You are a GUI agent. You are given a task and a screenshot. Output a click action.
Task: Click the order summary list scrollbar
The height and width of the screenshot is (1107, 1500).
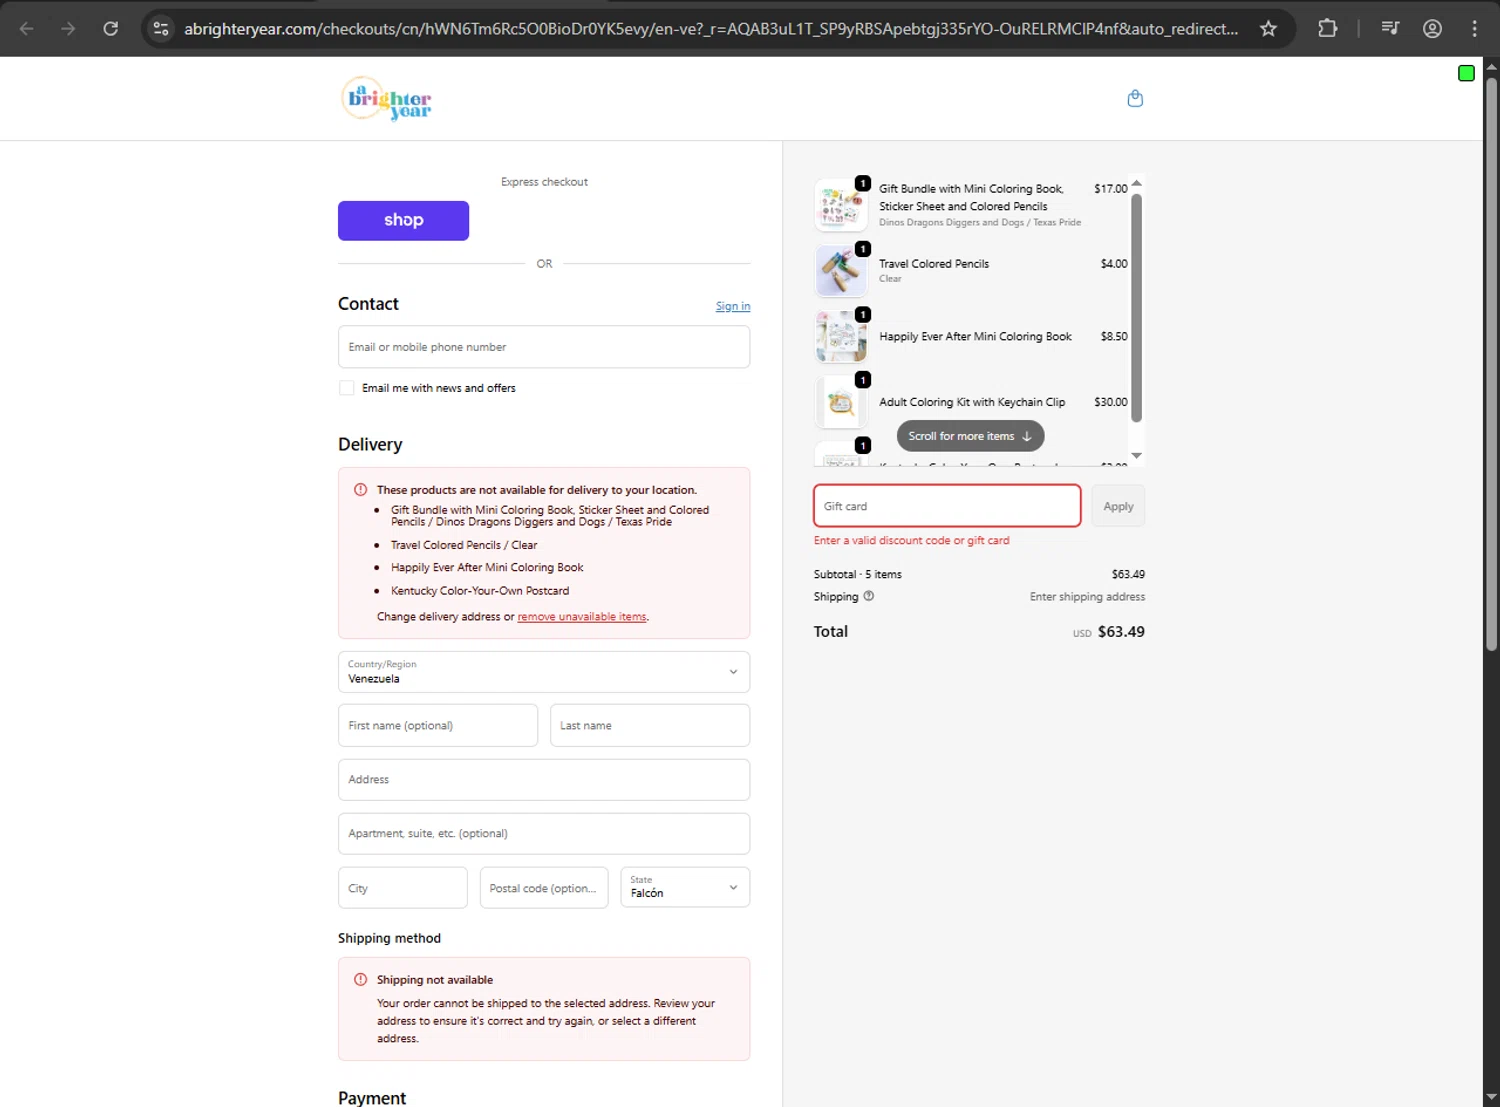(x=1136, y=308)
